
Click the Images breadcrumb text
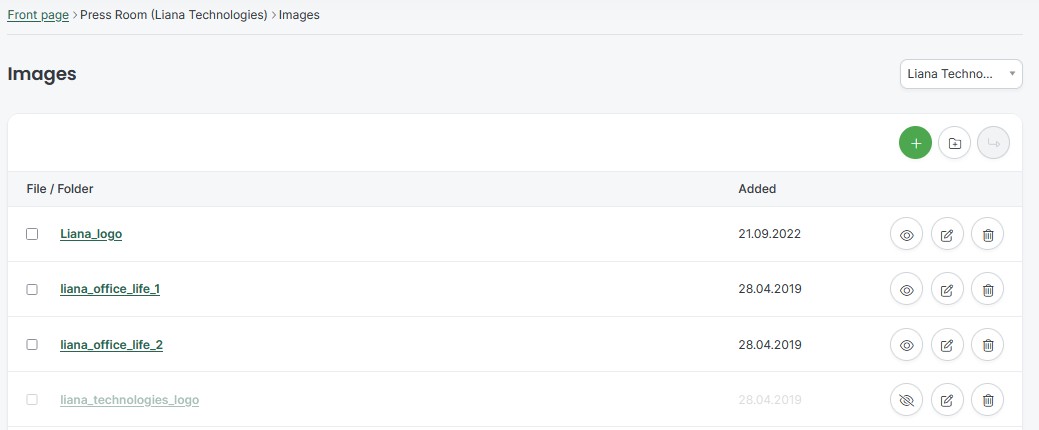pos(299,15)
